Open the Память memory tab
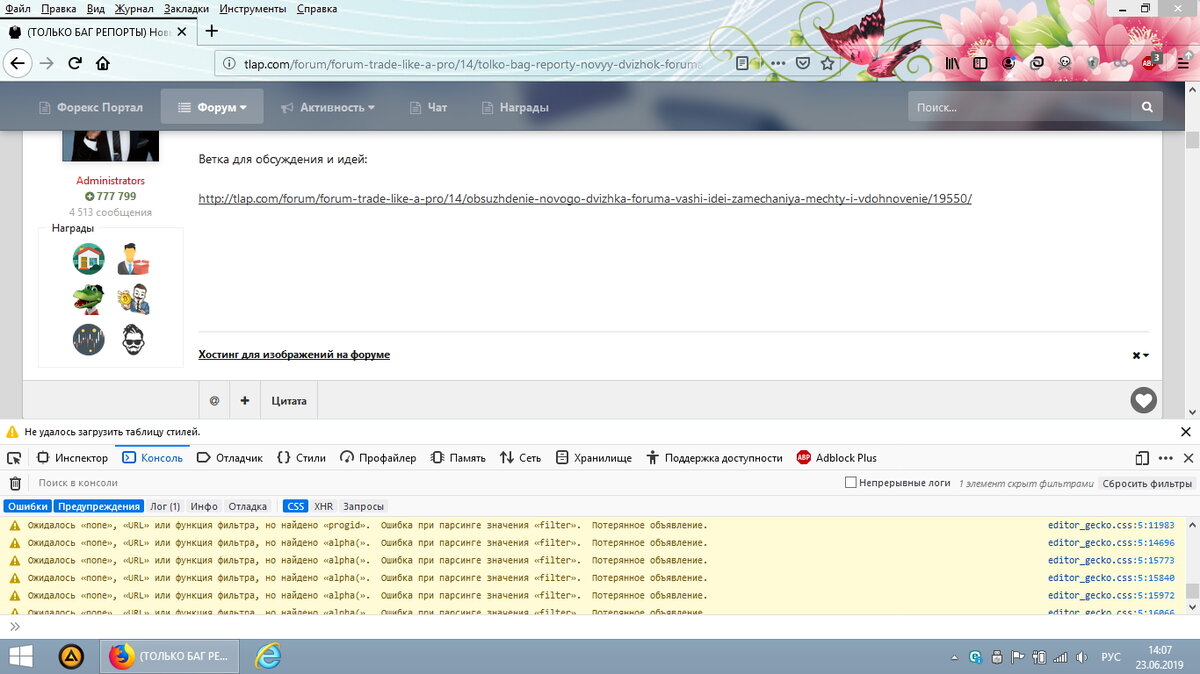1200x674 pixels. click(x=458, y=458)
